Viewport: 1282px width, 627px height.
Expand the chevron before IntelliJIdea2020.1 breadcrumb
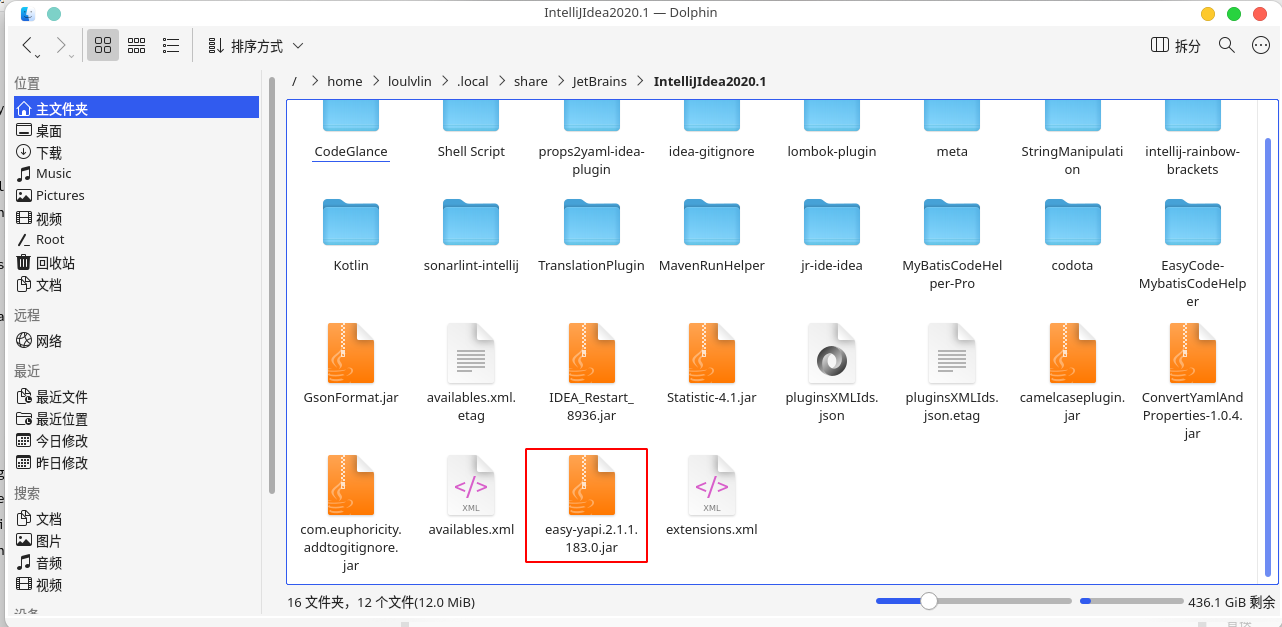tap(642, 81)
